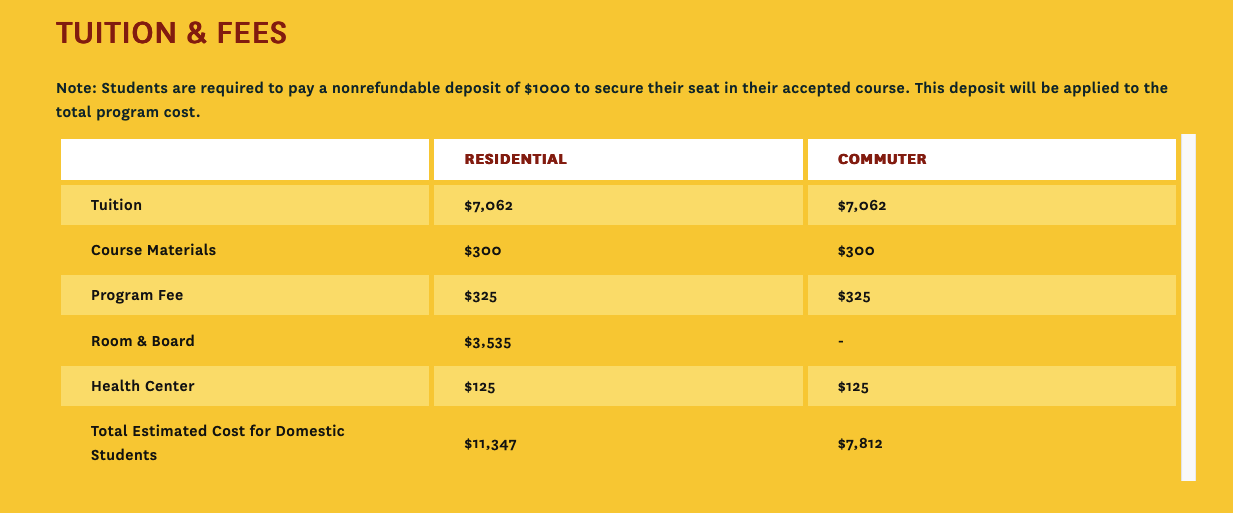Image resolution: width=1233 pixels, height=513 pixels.
Task: Click Total Estimated Cost for Domestic Students
Action: tap(218, 443)
